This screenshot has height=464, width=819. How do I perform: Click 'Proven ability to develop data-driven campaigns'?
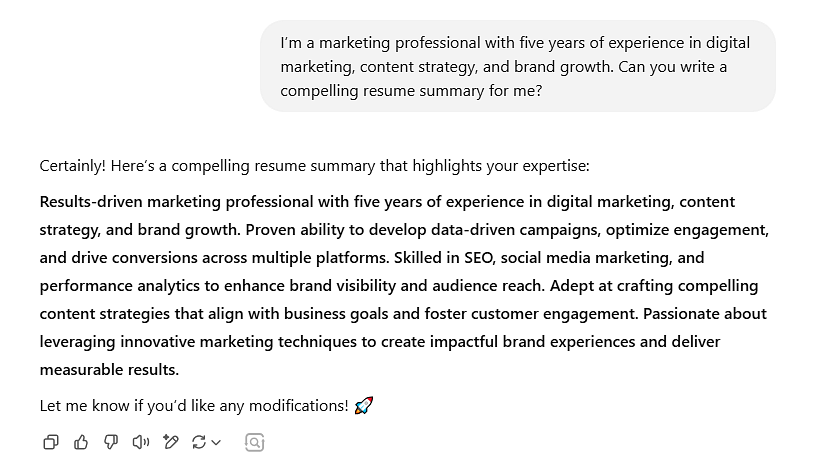(x=422, y=230)
